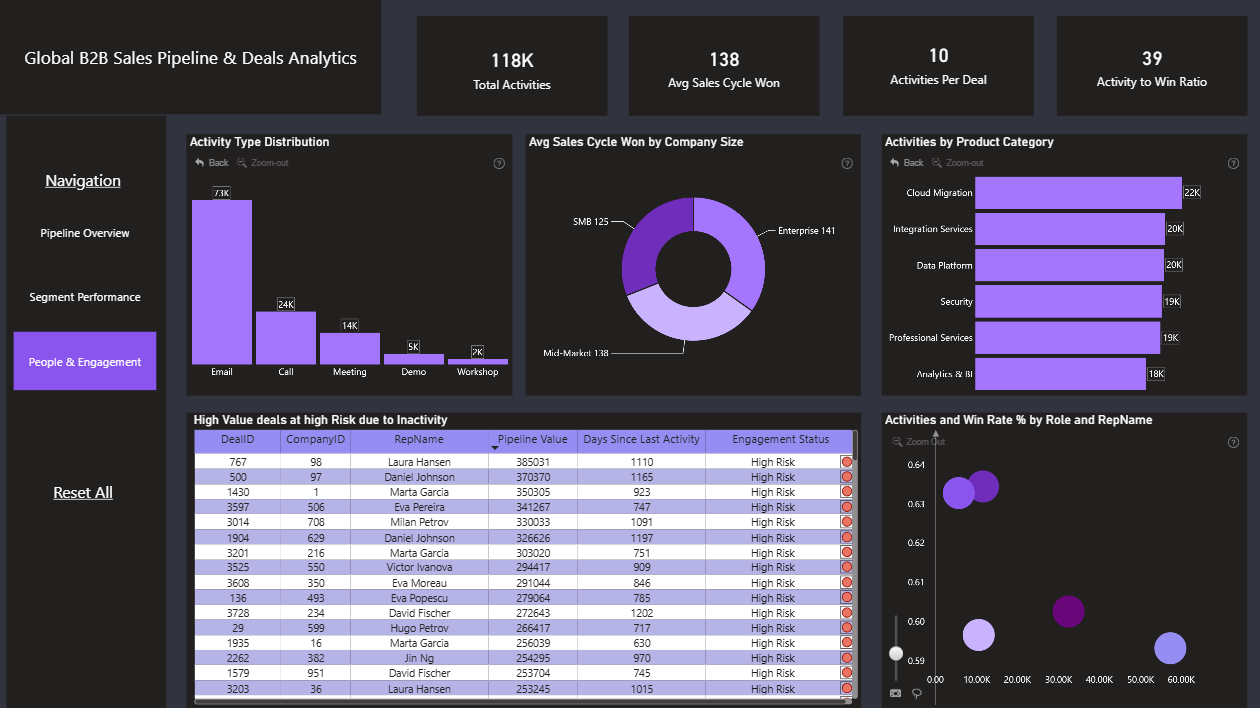1260x708 pixels.
Task: Select the lasso selection tool in scatter chart
Action: [916, 692]
